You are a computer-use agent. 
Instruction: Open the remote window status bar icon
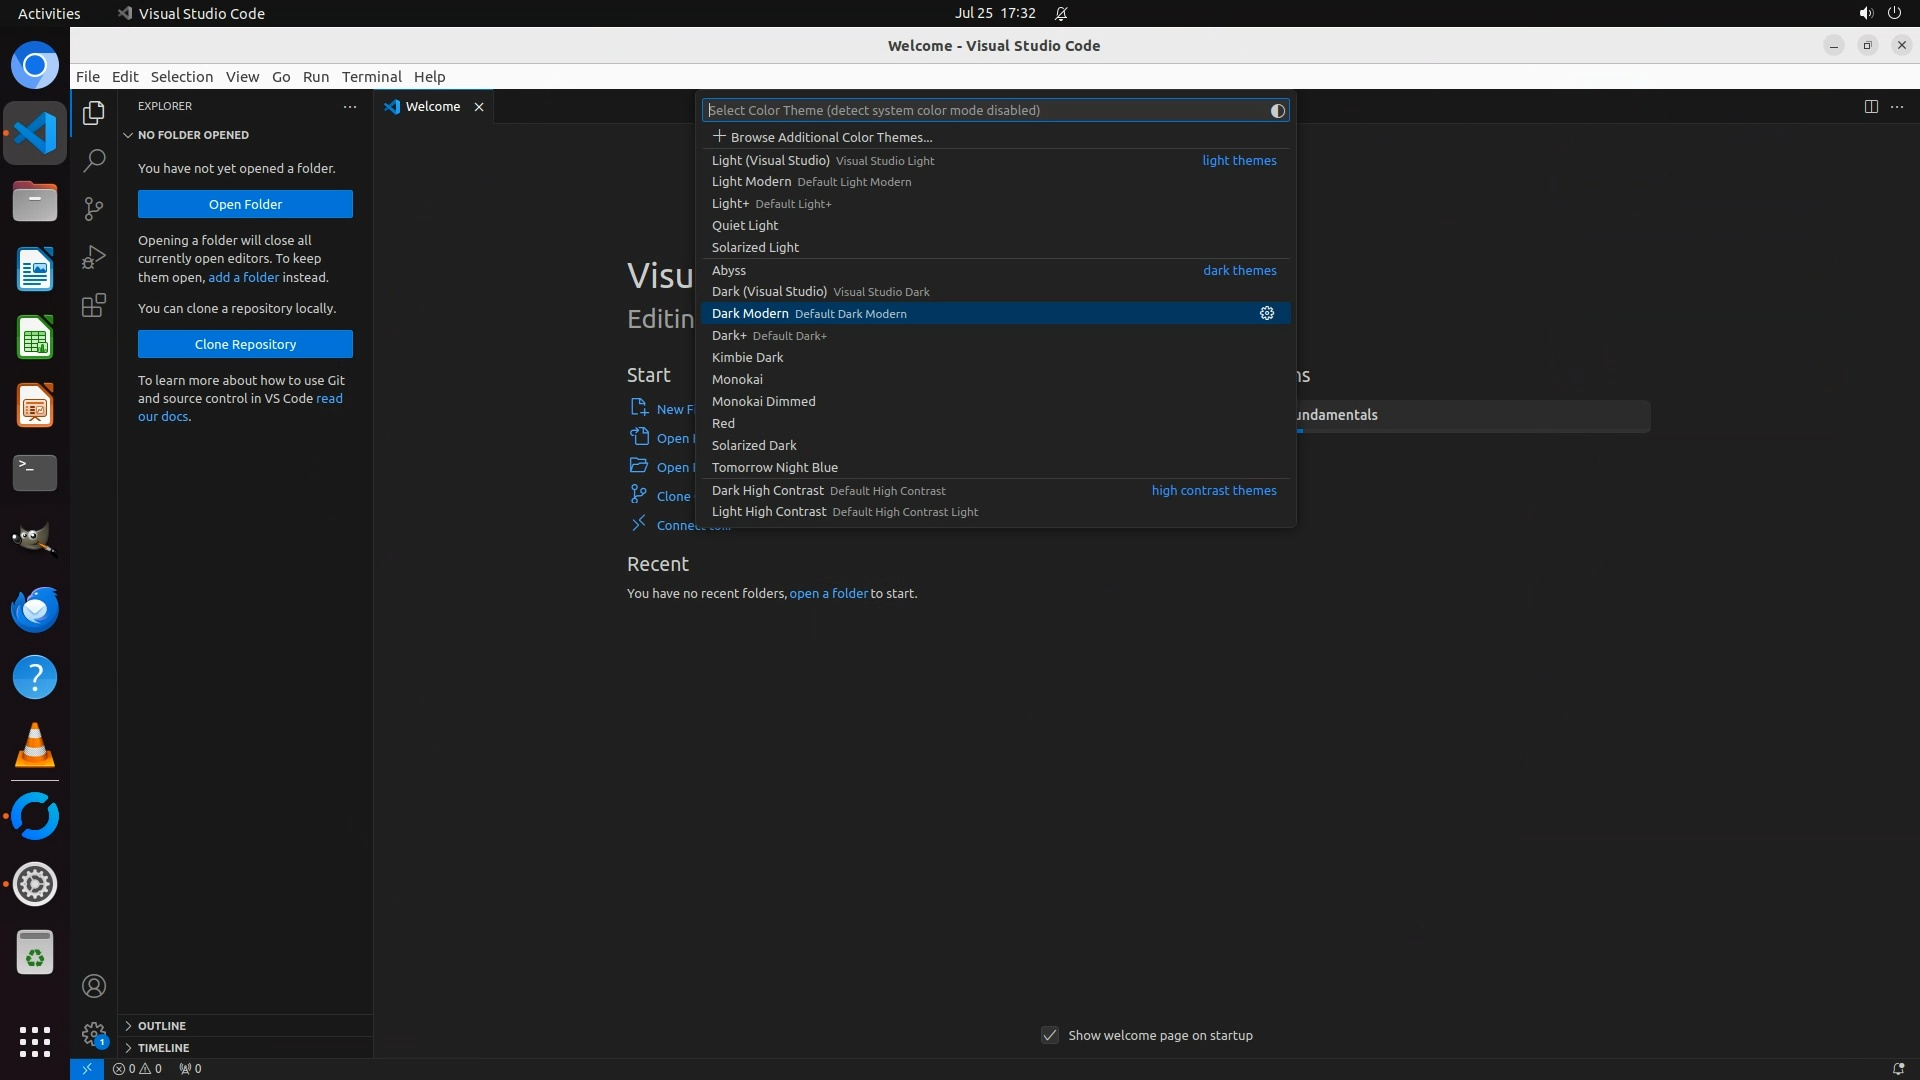pos(87,1068)
